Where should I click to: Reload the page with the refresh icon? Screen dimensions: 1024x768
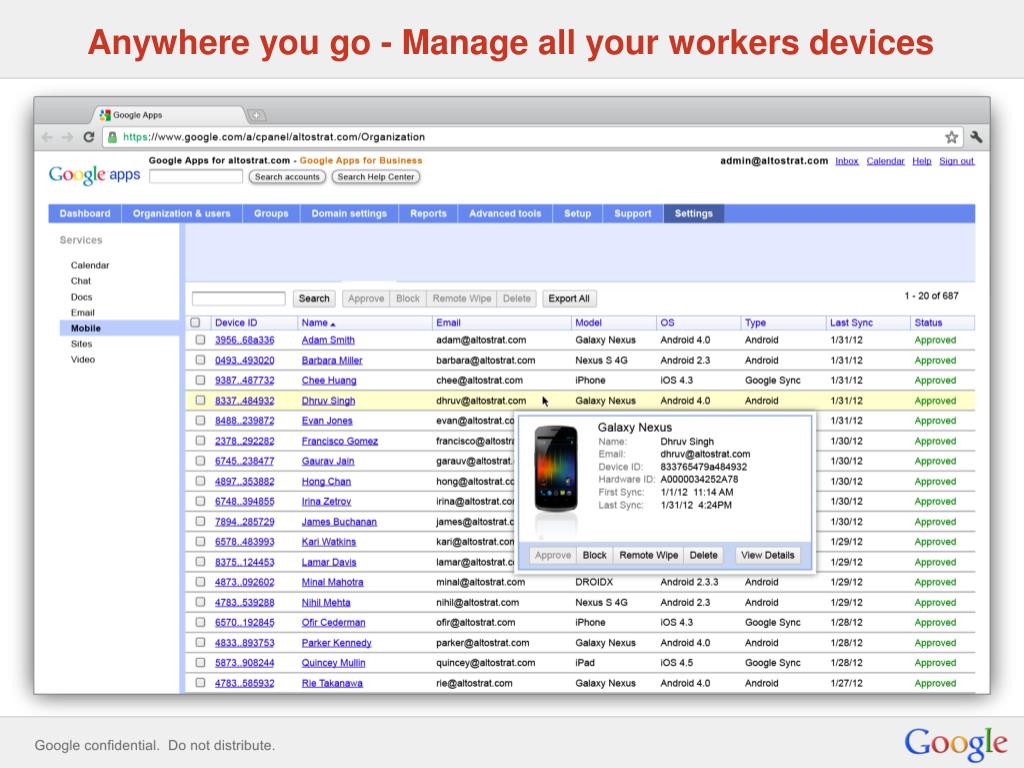[89, 137]
